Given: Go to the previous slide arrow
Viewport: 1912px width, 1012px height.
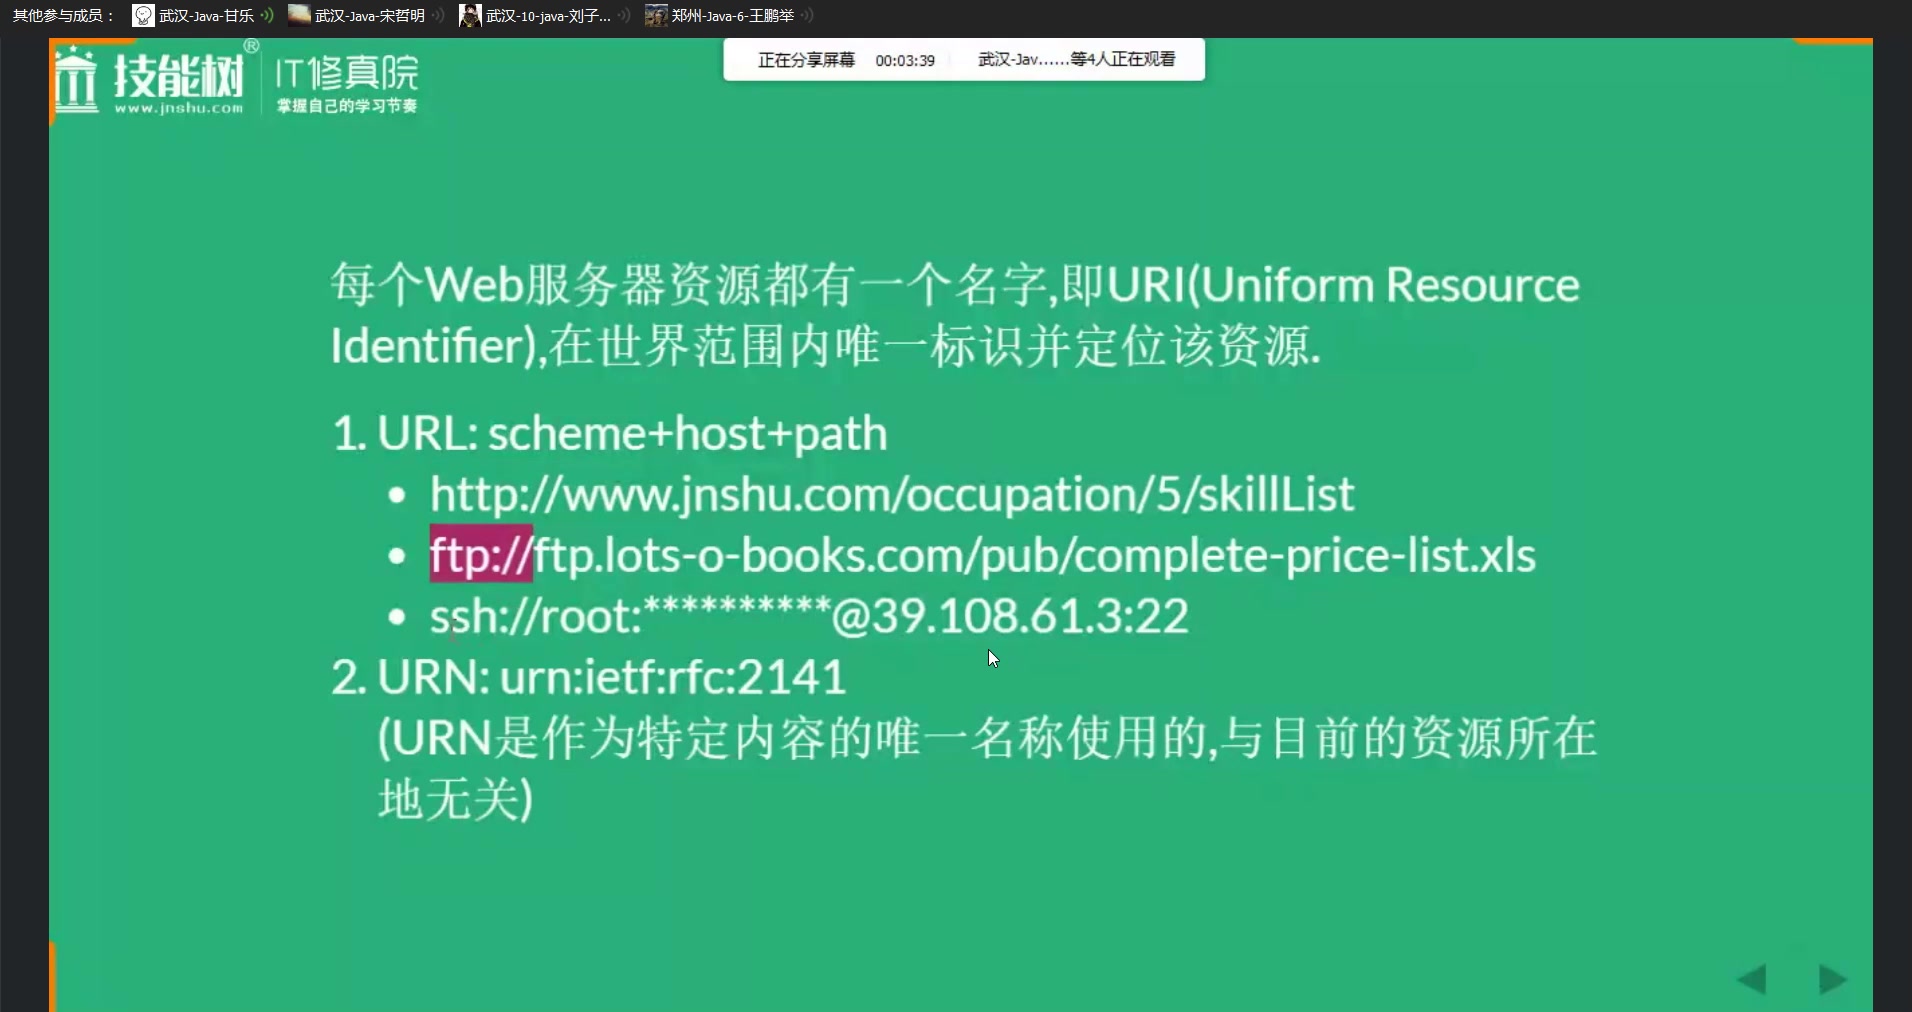Looking at the screenshot, I should [x=1752, y=979].
